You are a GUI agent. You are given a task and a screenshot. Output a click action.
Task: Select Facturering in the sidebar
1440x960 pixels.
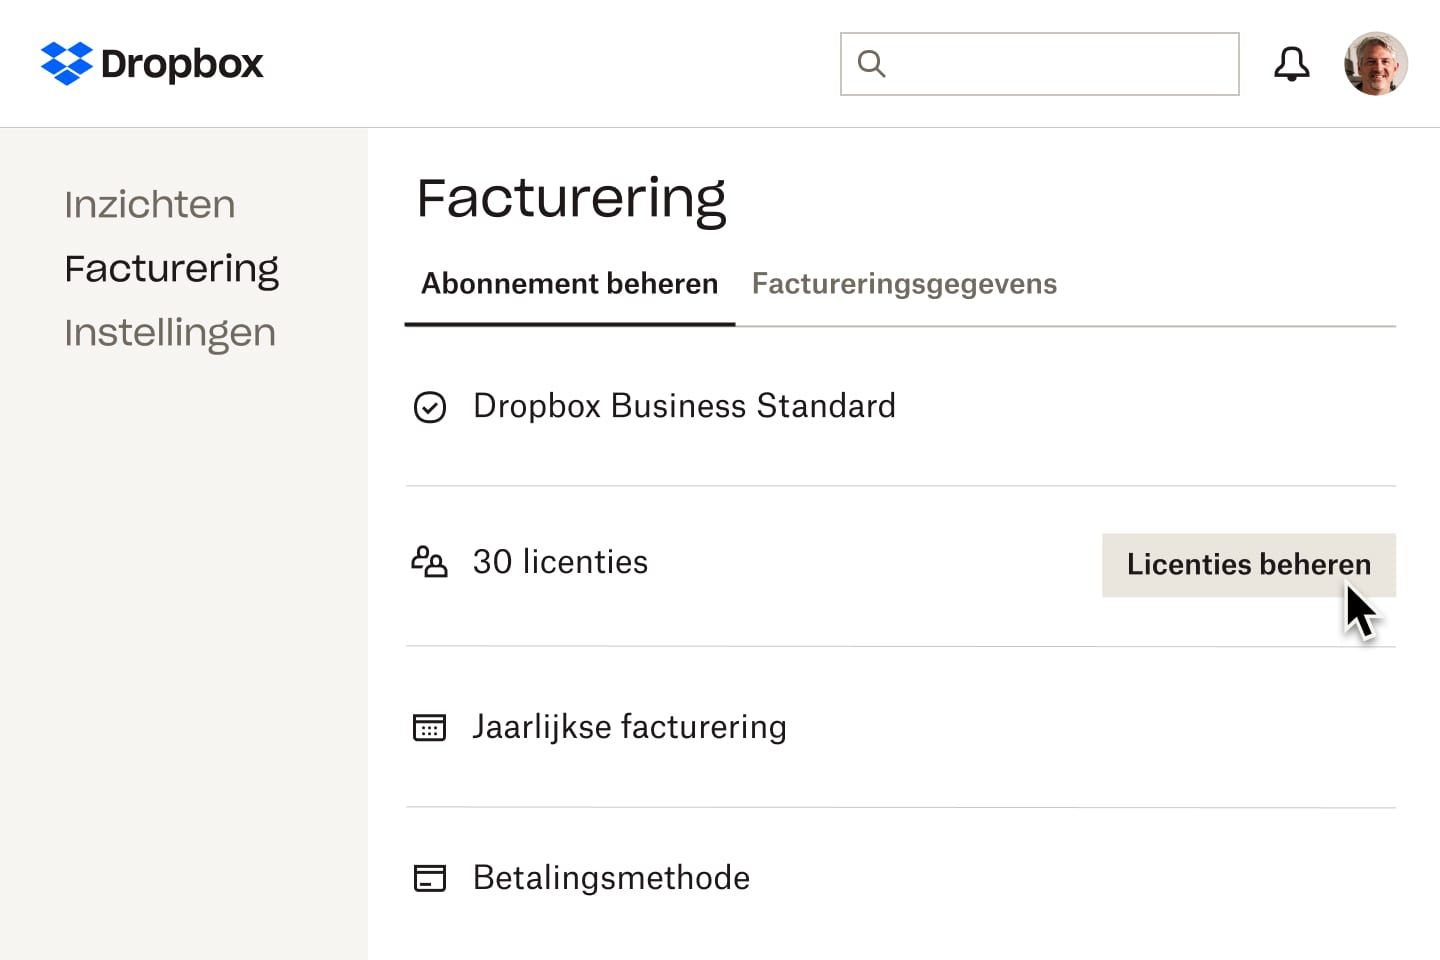tap(172, 269)
